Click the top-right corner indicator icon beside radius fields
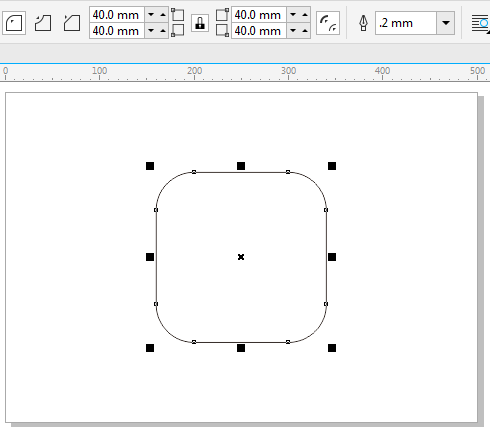This screenshot has width=490, height=430. [x=222, y=15]
